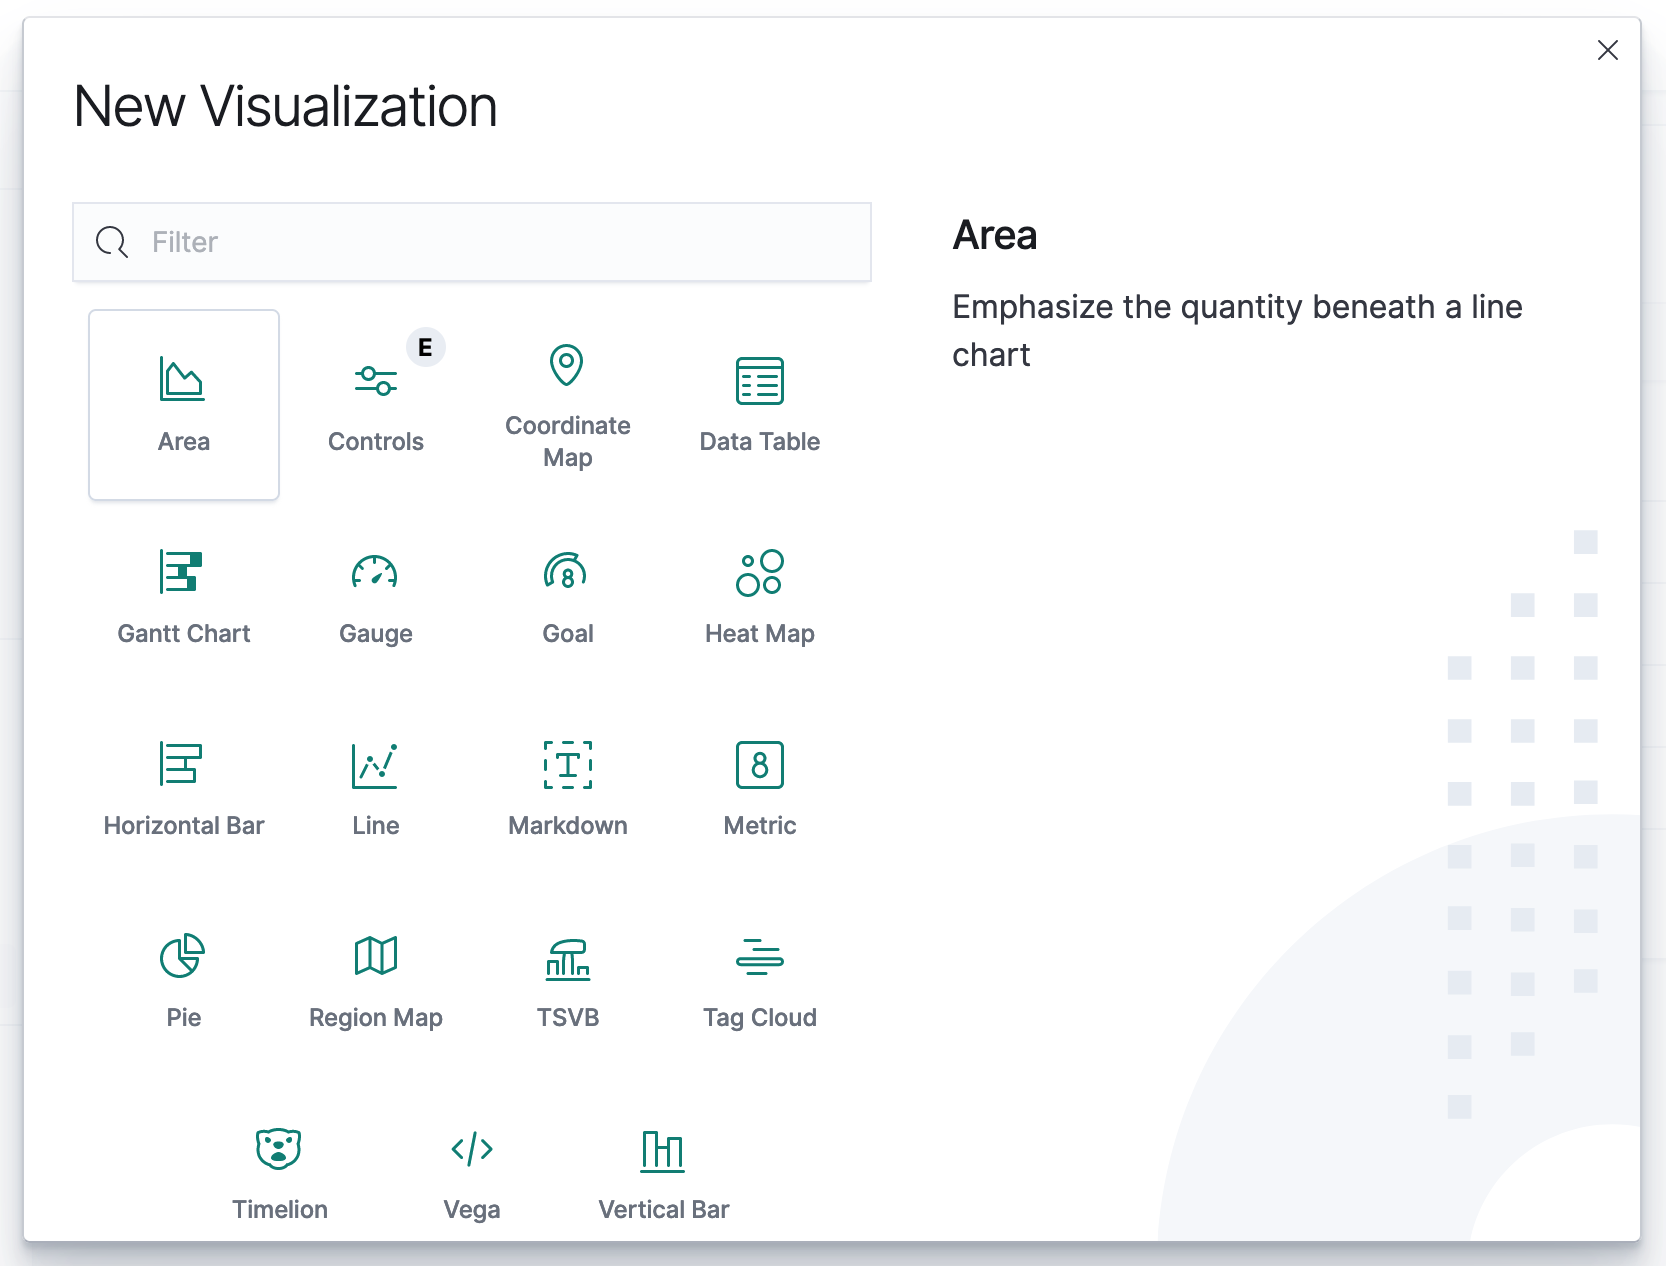
Task: Choose the Controls visualization type
Action: point(375,381)
